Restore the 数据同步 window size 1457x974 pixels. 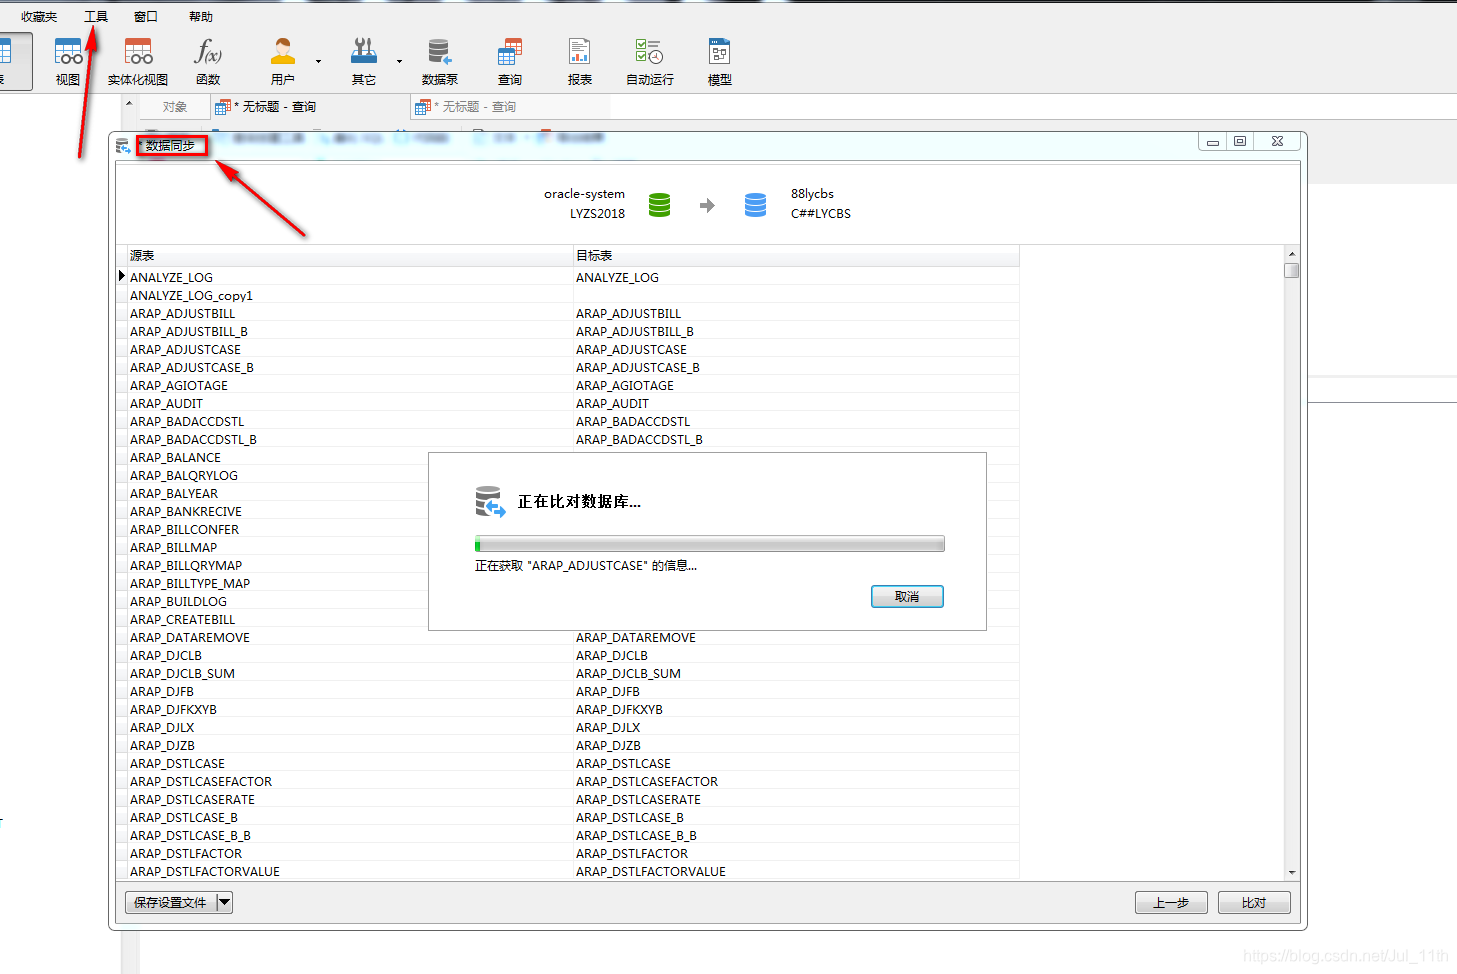pyautogui.click(x=1240, y=142)
